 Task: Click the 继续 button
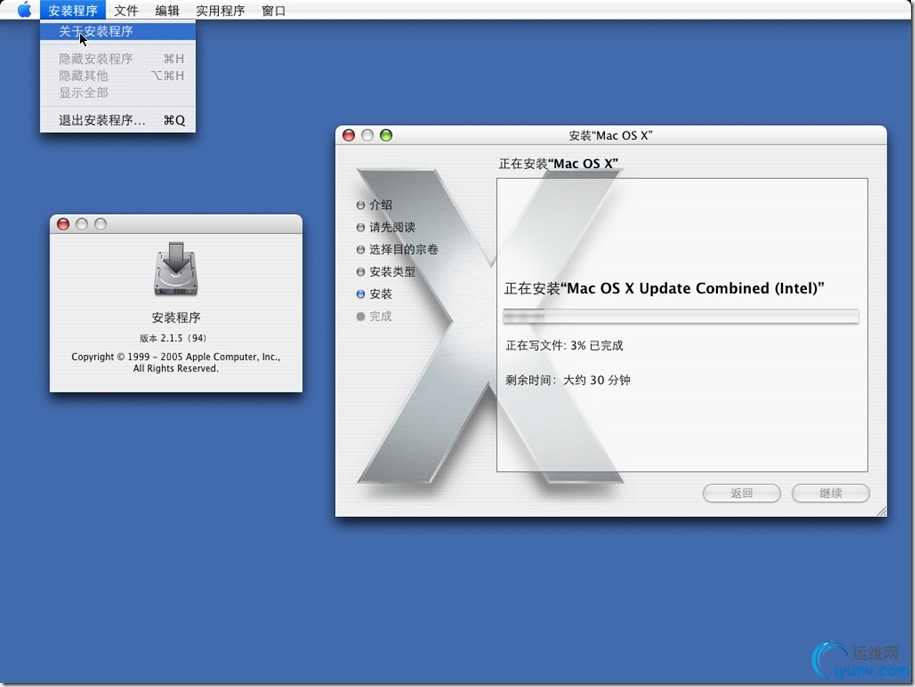[x=830, y=493]
